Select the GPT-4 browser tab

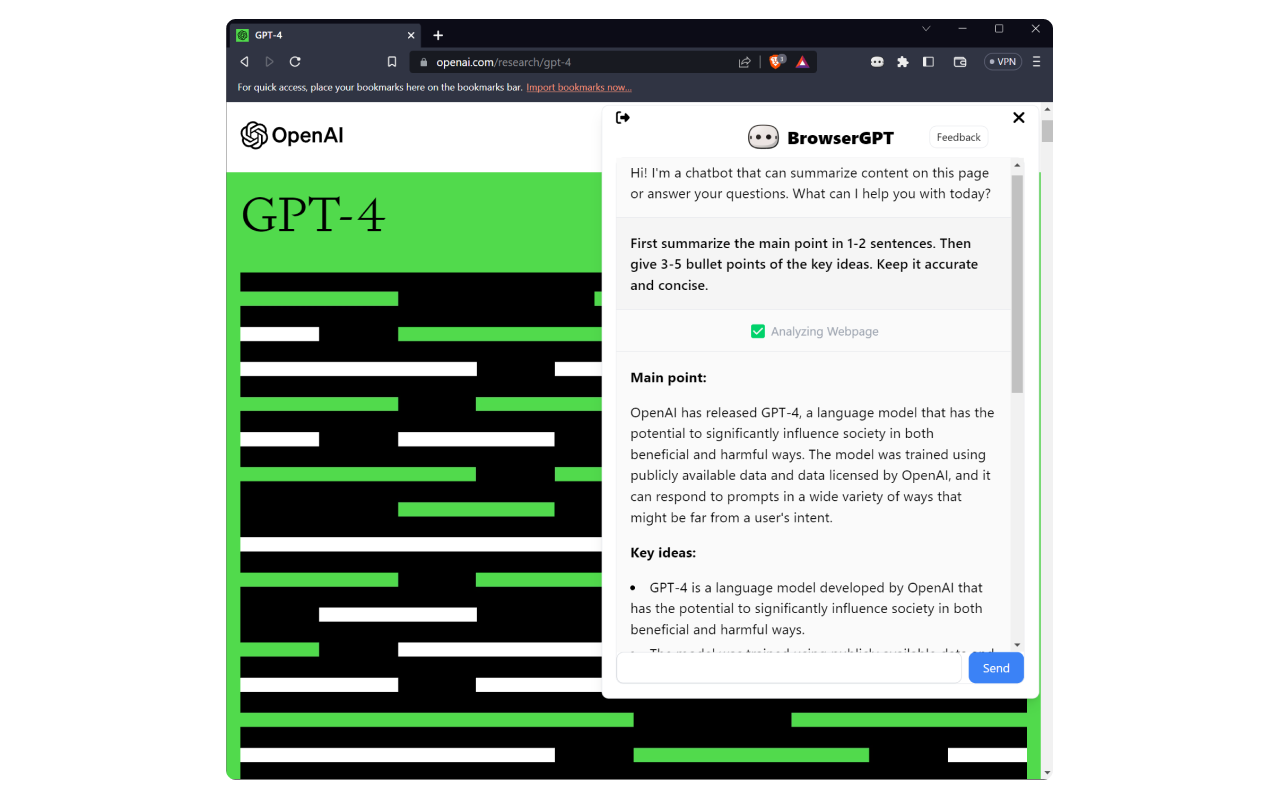click(x=326, y=35)
